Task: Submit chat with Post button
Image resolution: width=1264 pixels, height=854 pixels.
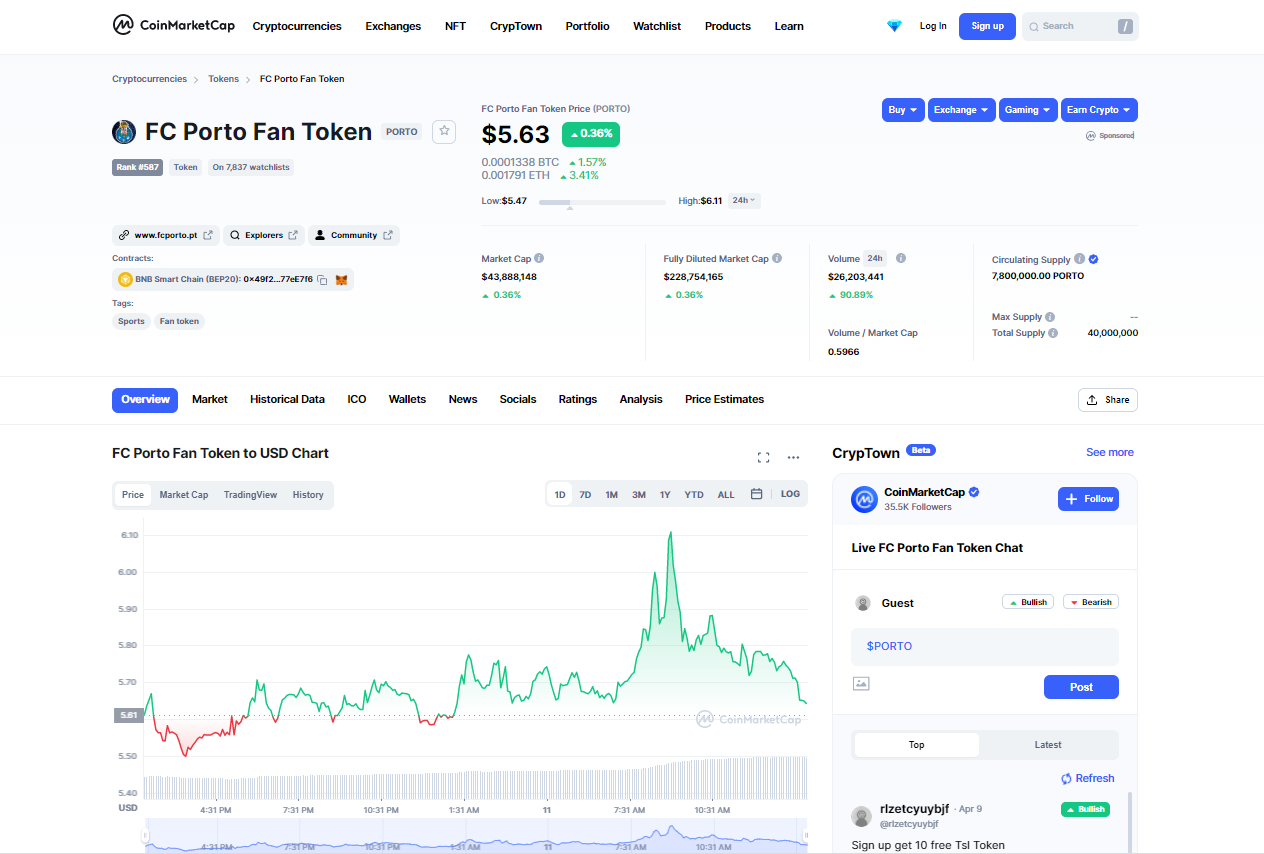Action: click(x=1081, y=687)
